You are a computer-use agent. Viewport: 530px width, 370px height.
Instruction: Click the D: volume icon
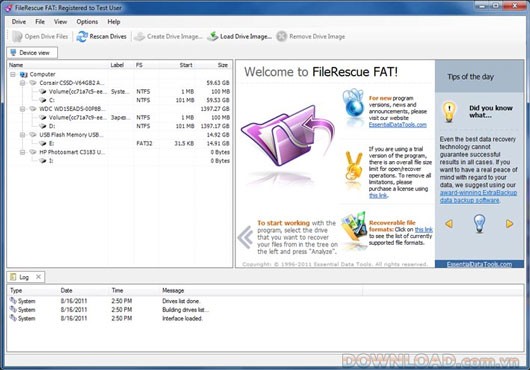tap(43, 126)
